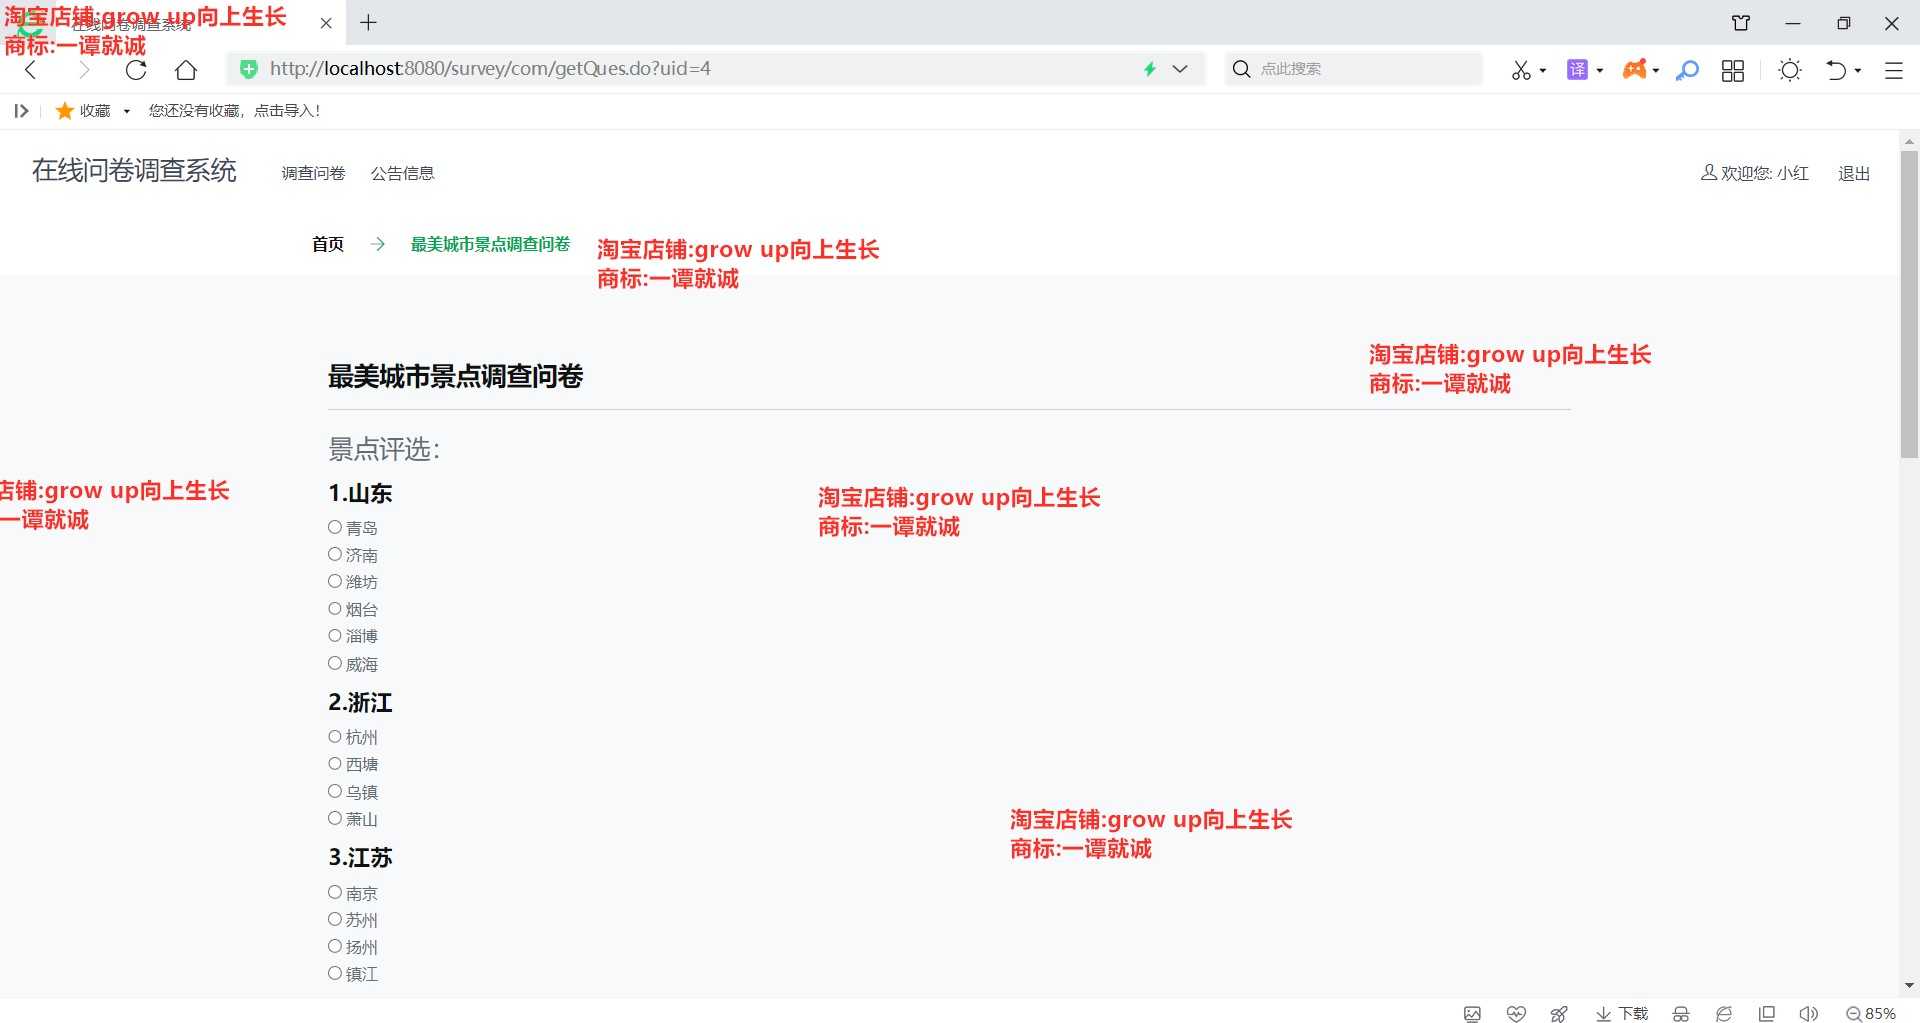Select 杭州 under the 浙江 section
The image size is (1920, 1023).
point(335,736)
